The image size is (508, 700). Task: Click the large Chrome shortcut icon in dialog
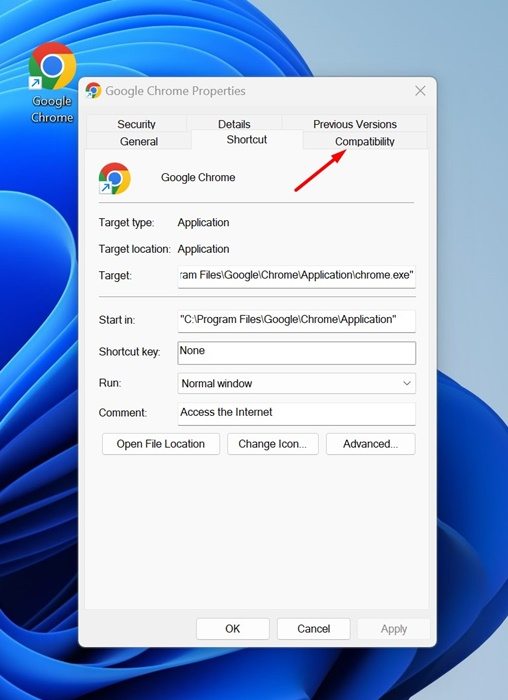(114, 178)
